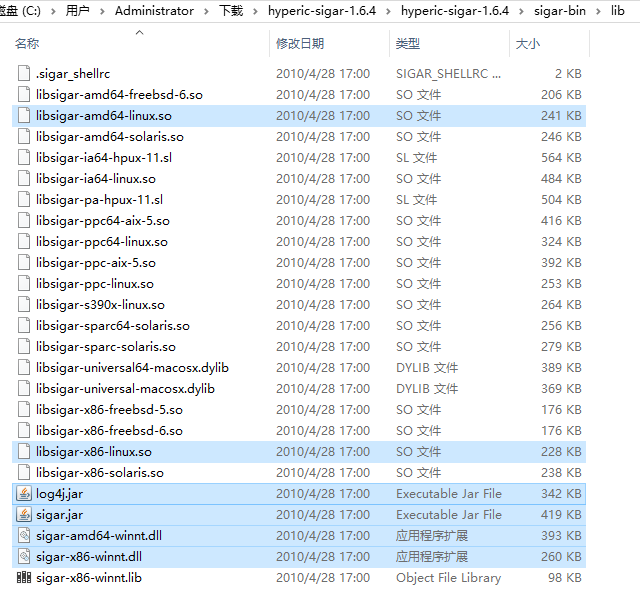This screenshot has height=599, width=640.
Task: Select the file name sigar-x86-winnt.dll
Action: [89, 557]
